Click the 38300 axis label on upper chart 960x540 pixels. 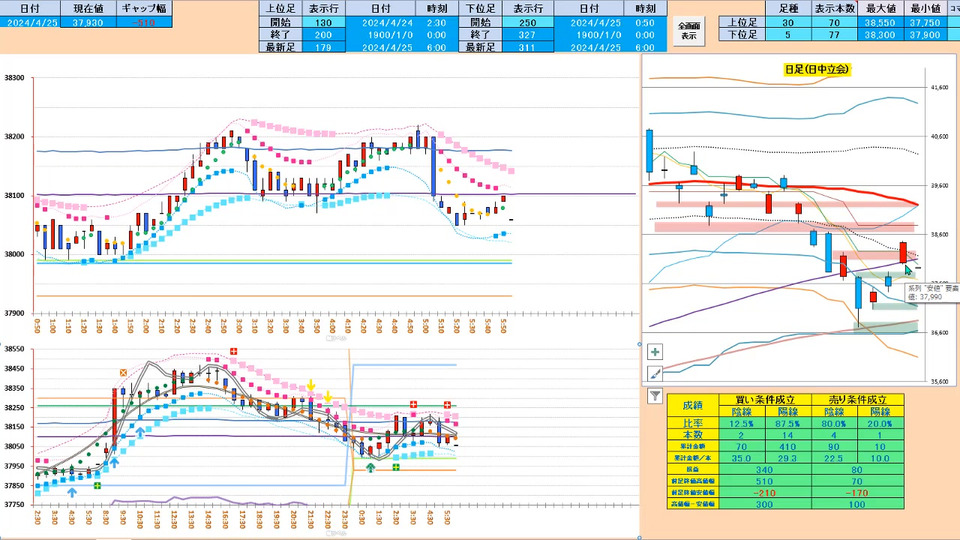coord(14,78)
